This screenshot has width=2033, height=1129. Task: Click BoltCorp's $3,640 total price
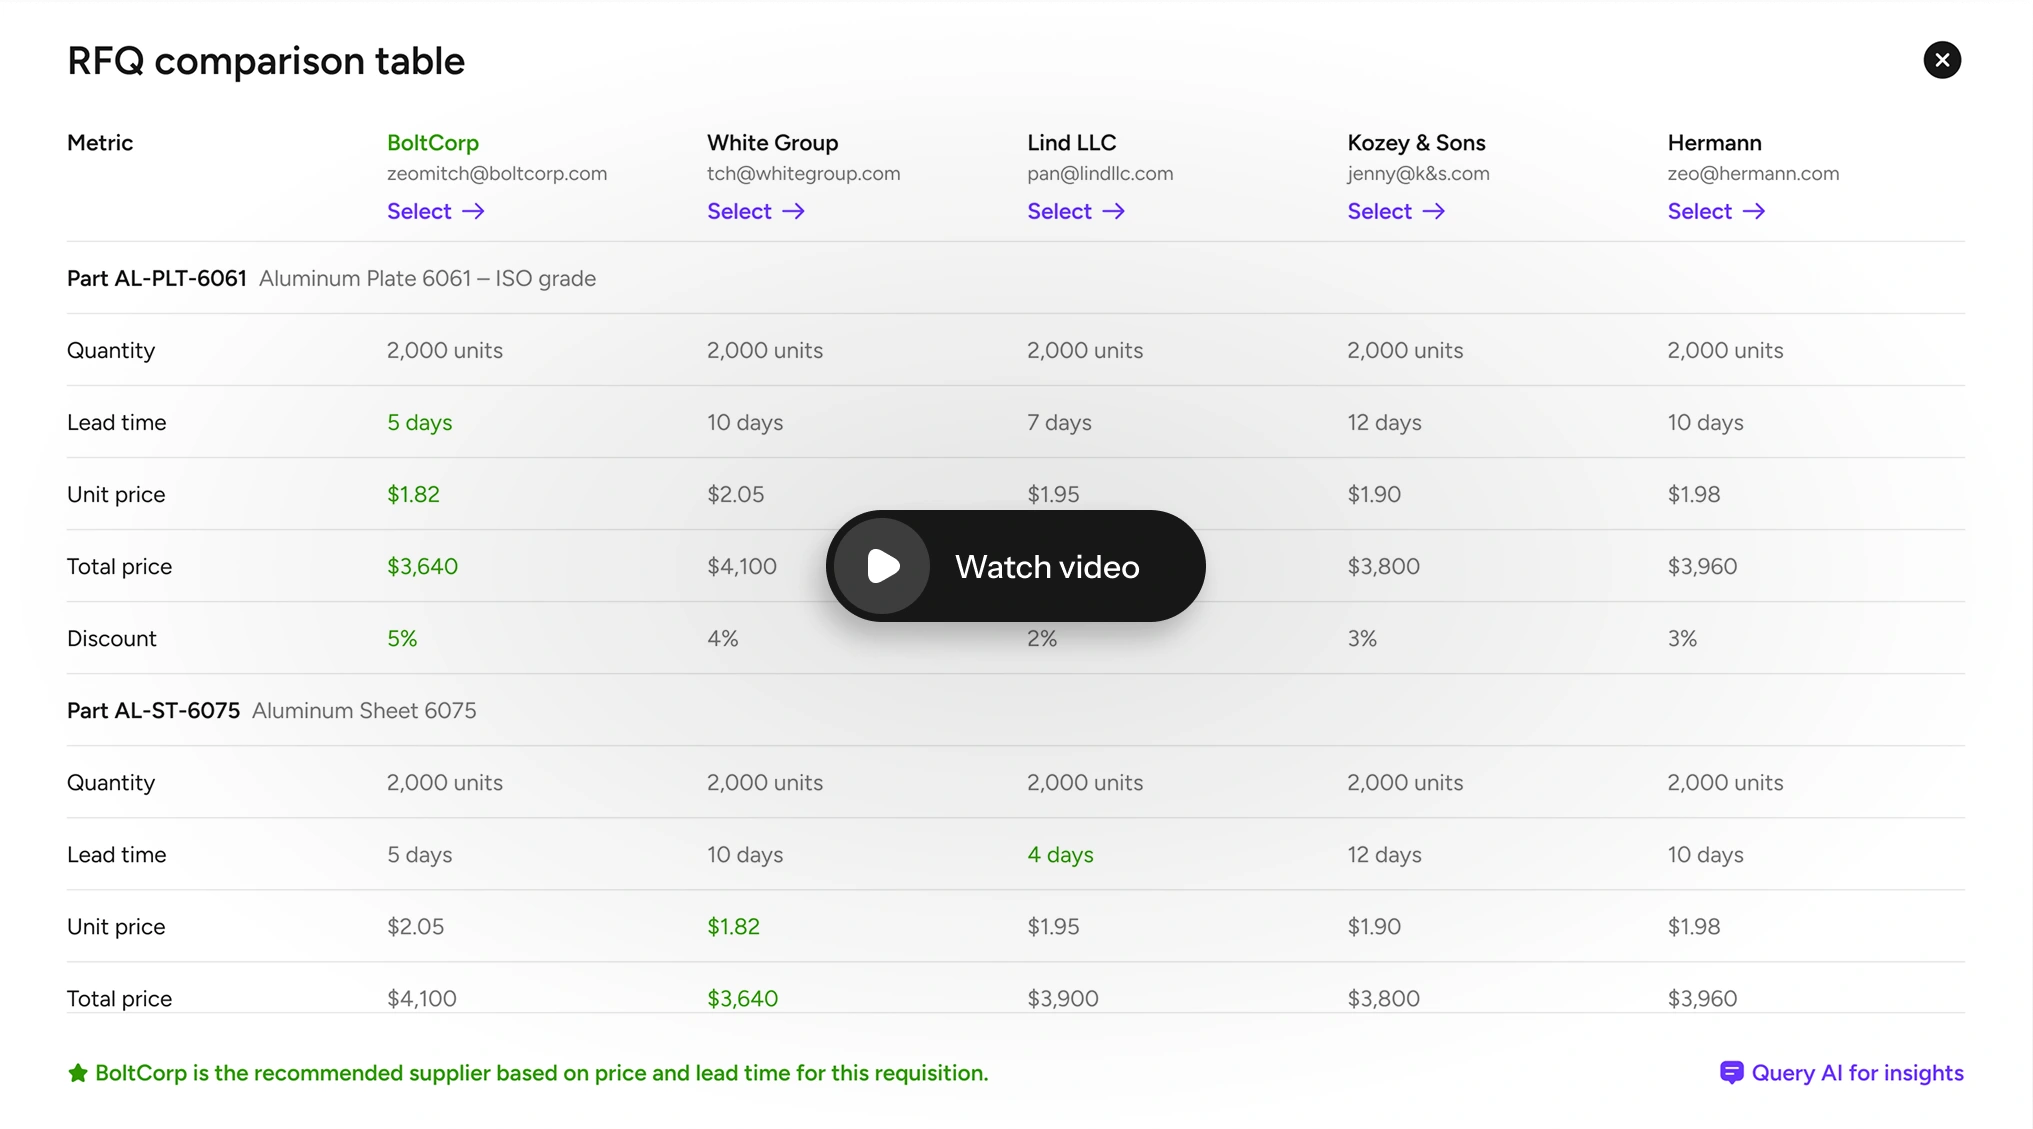pyautogui.click(x=422, y=567)
